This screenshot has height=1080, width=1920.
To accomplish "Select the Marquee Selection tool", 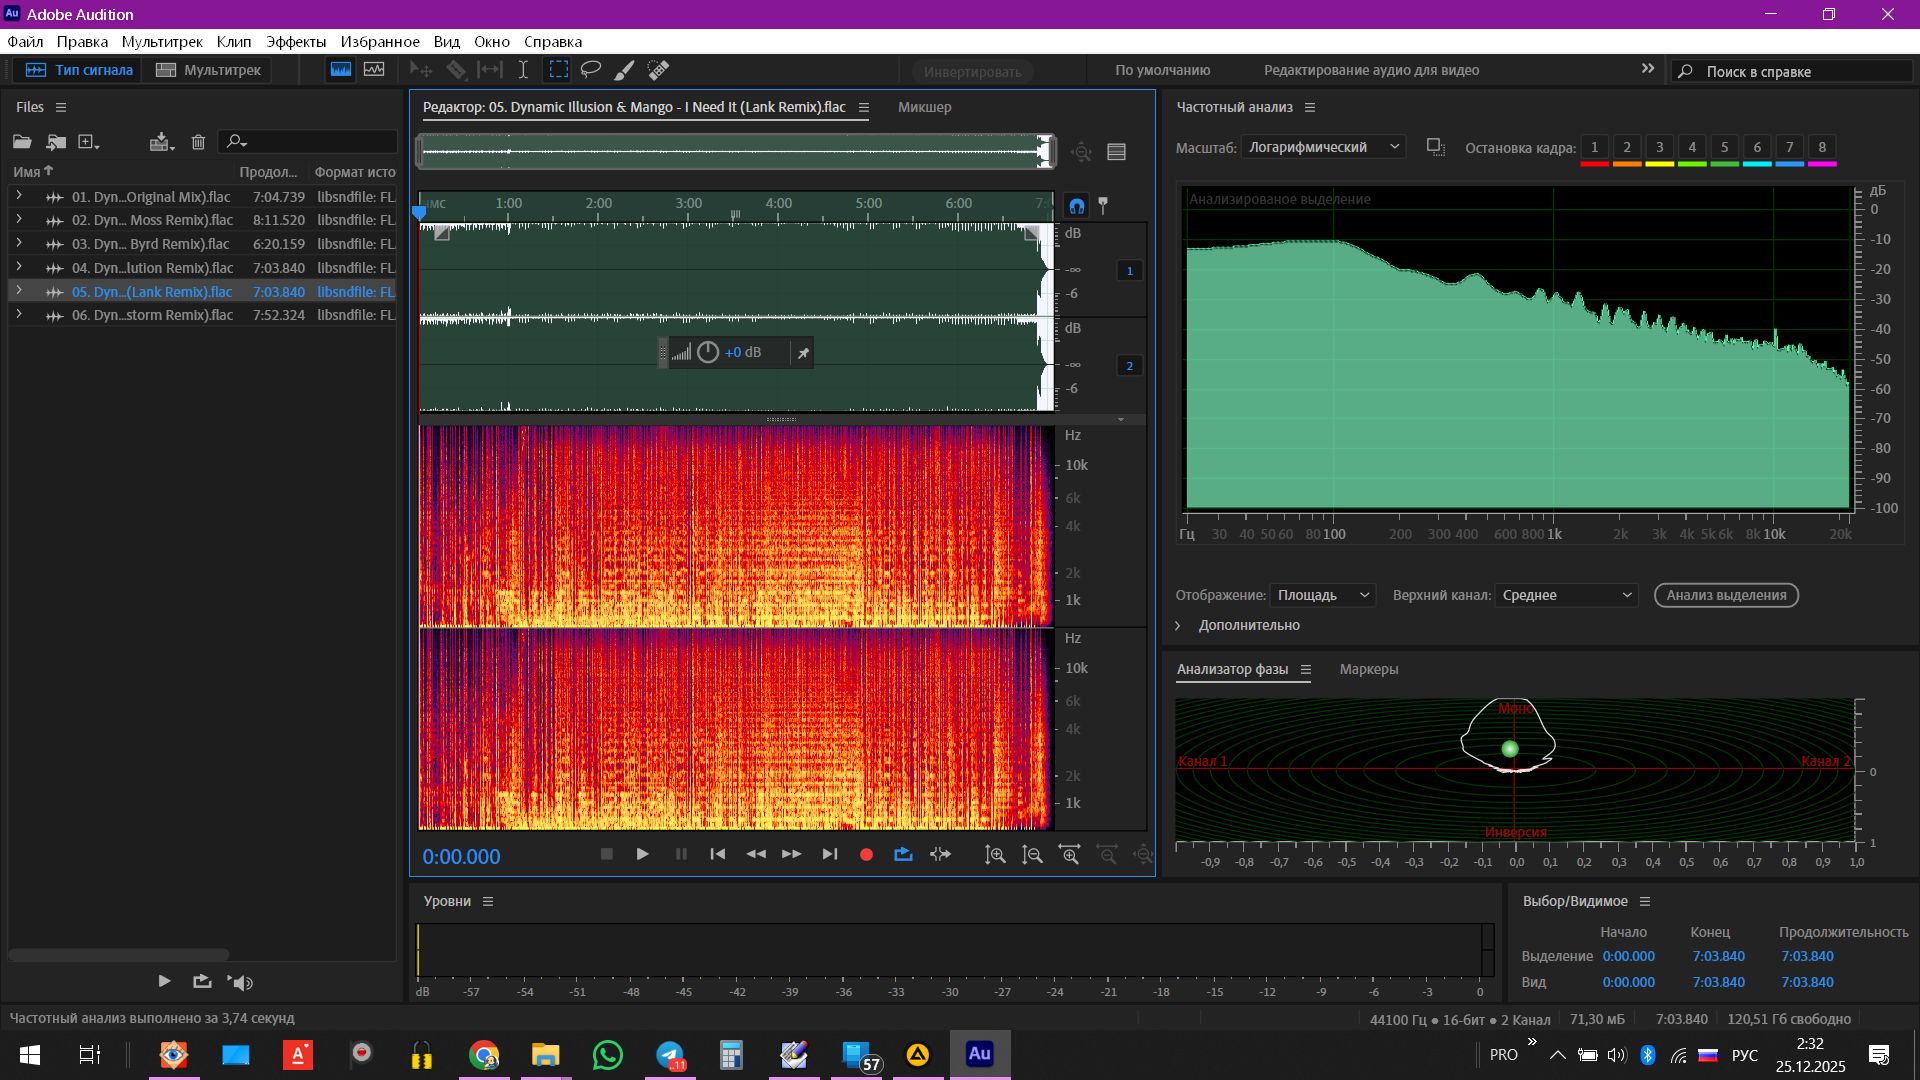I will pos(558,70).
